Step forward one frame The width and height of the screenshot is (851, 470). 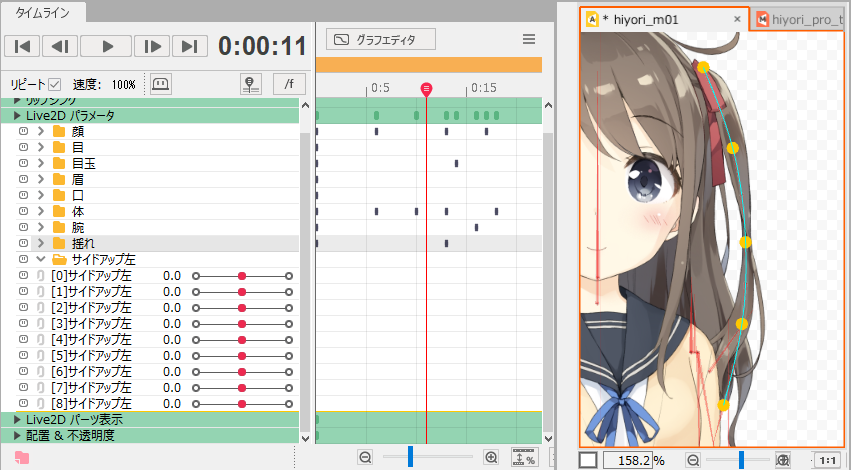[x=150, y=46]
